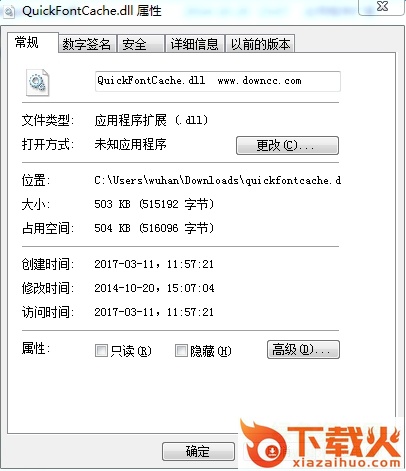The width and height of the screenshot is (406, 471).
Task: Click the 未知应用程序 open-with text
Action: pos(130,144)
